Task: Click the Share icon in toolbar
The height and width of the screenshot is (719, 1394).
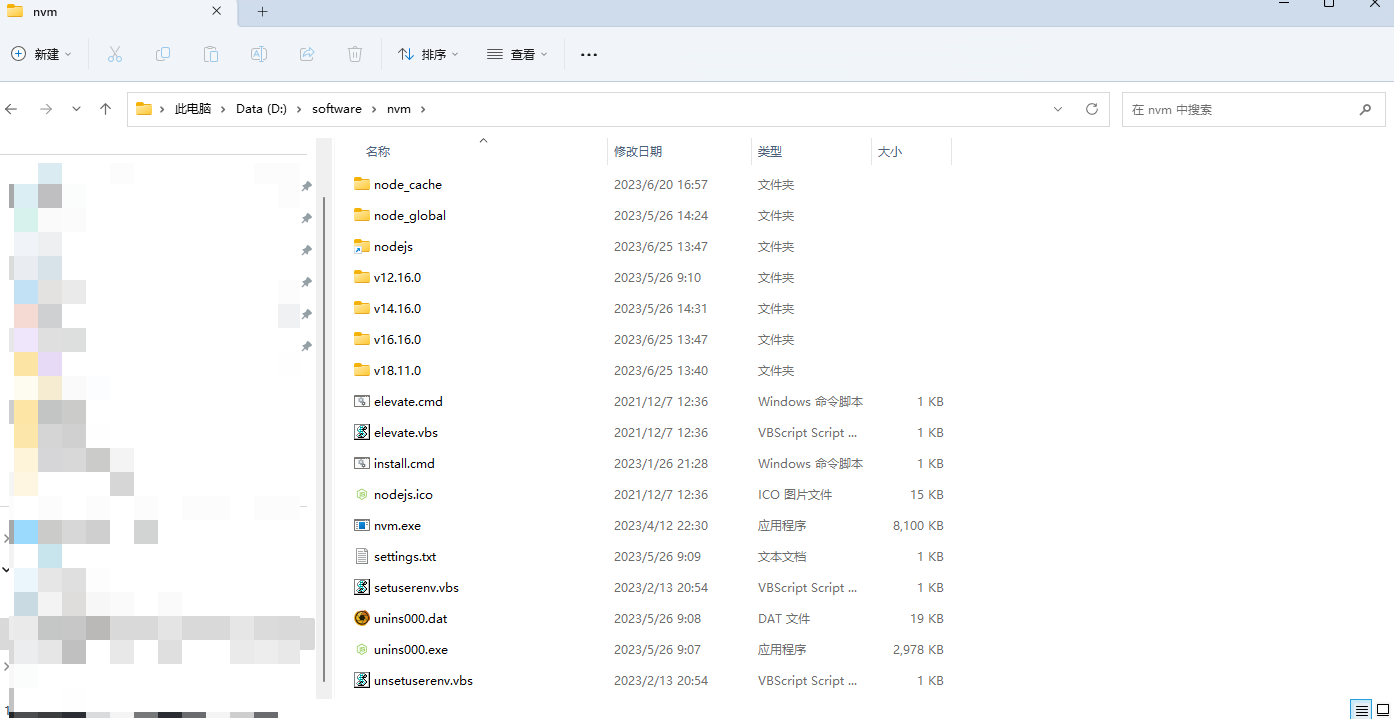Action: (x=307, y=54)
